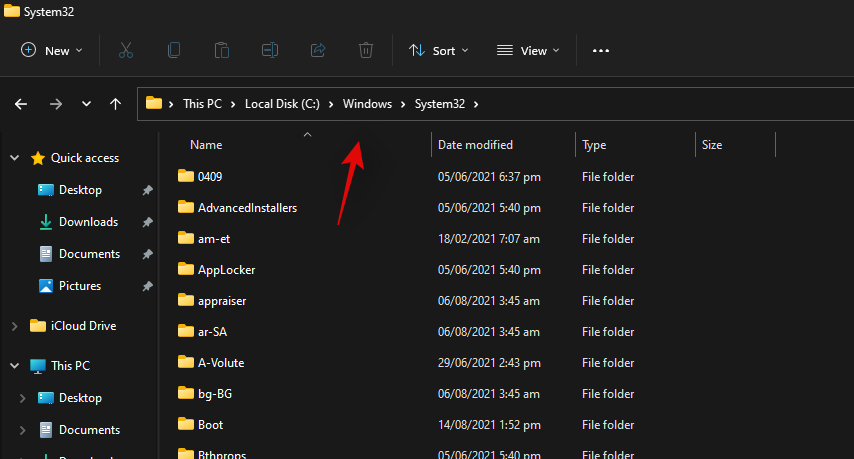This screenshot has width=854, height=459.
Task: Open Downloads in Quick access
Action: click(x=88, y=222)
